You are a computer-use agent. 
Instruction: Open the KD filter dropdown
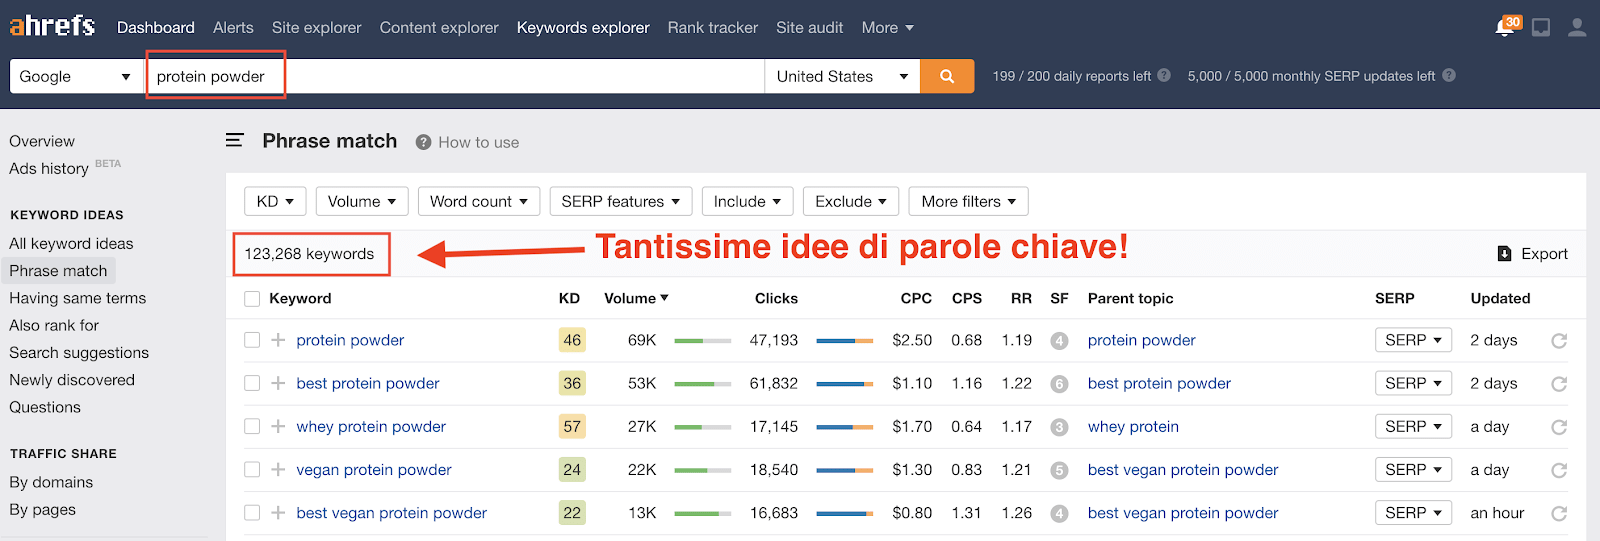(x=275, y=201)
